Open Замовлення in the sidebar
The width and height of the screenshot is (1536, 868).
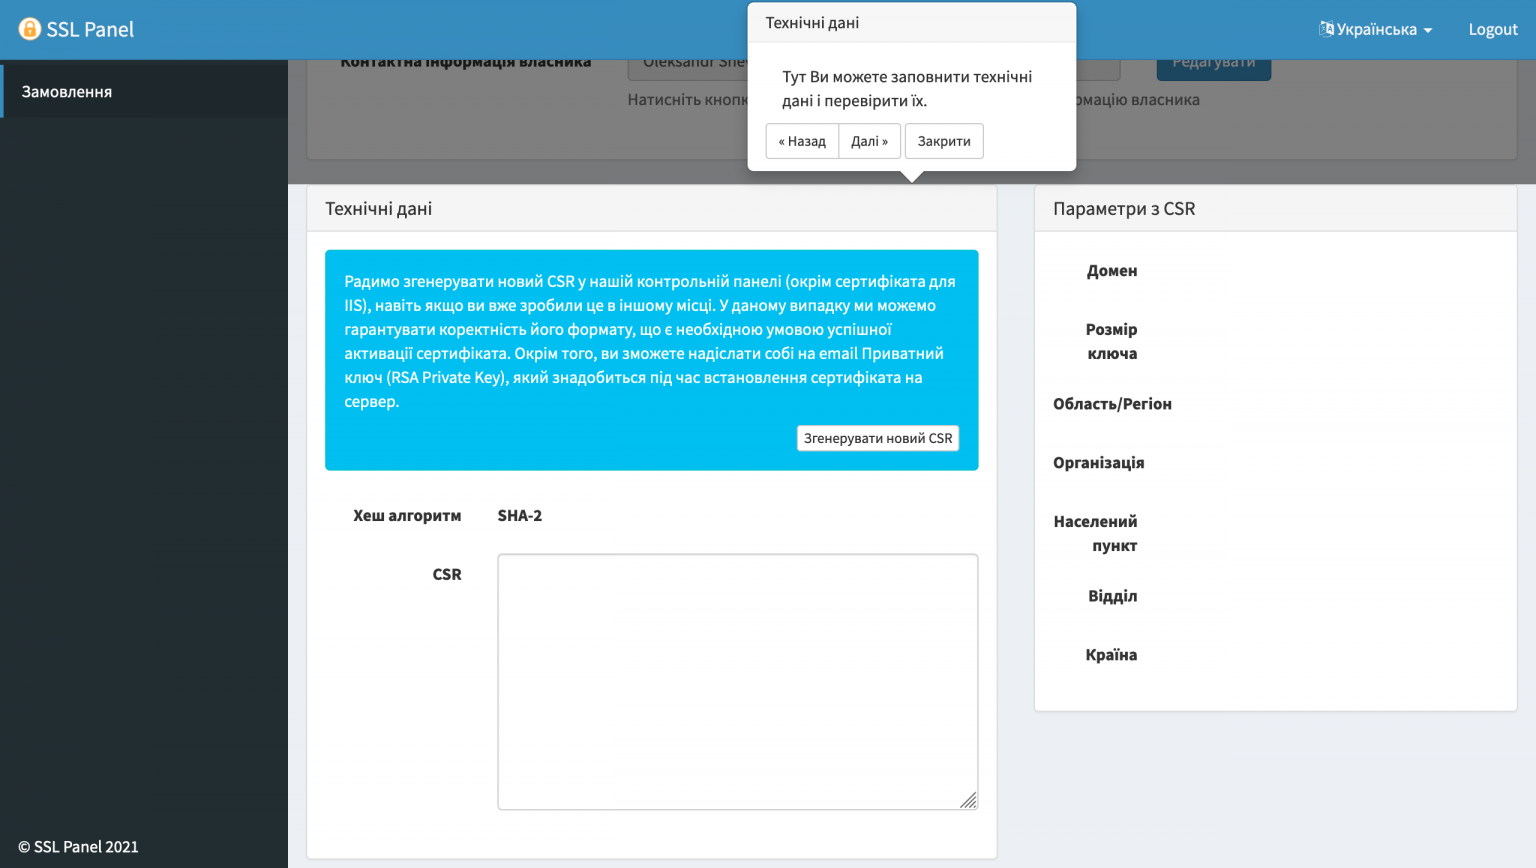67,91
